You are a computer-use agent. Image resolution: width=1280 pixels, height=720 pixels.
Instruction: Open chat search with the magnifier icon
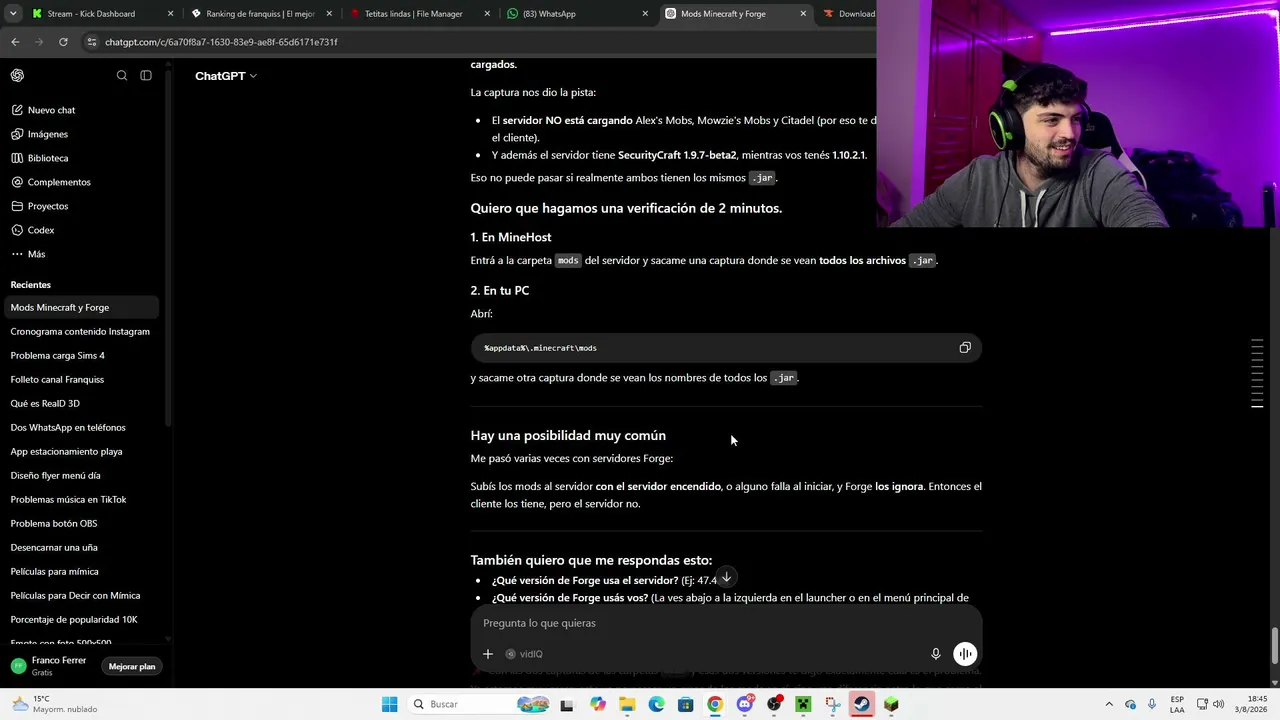[122, 76]
